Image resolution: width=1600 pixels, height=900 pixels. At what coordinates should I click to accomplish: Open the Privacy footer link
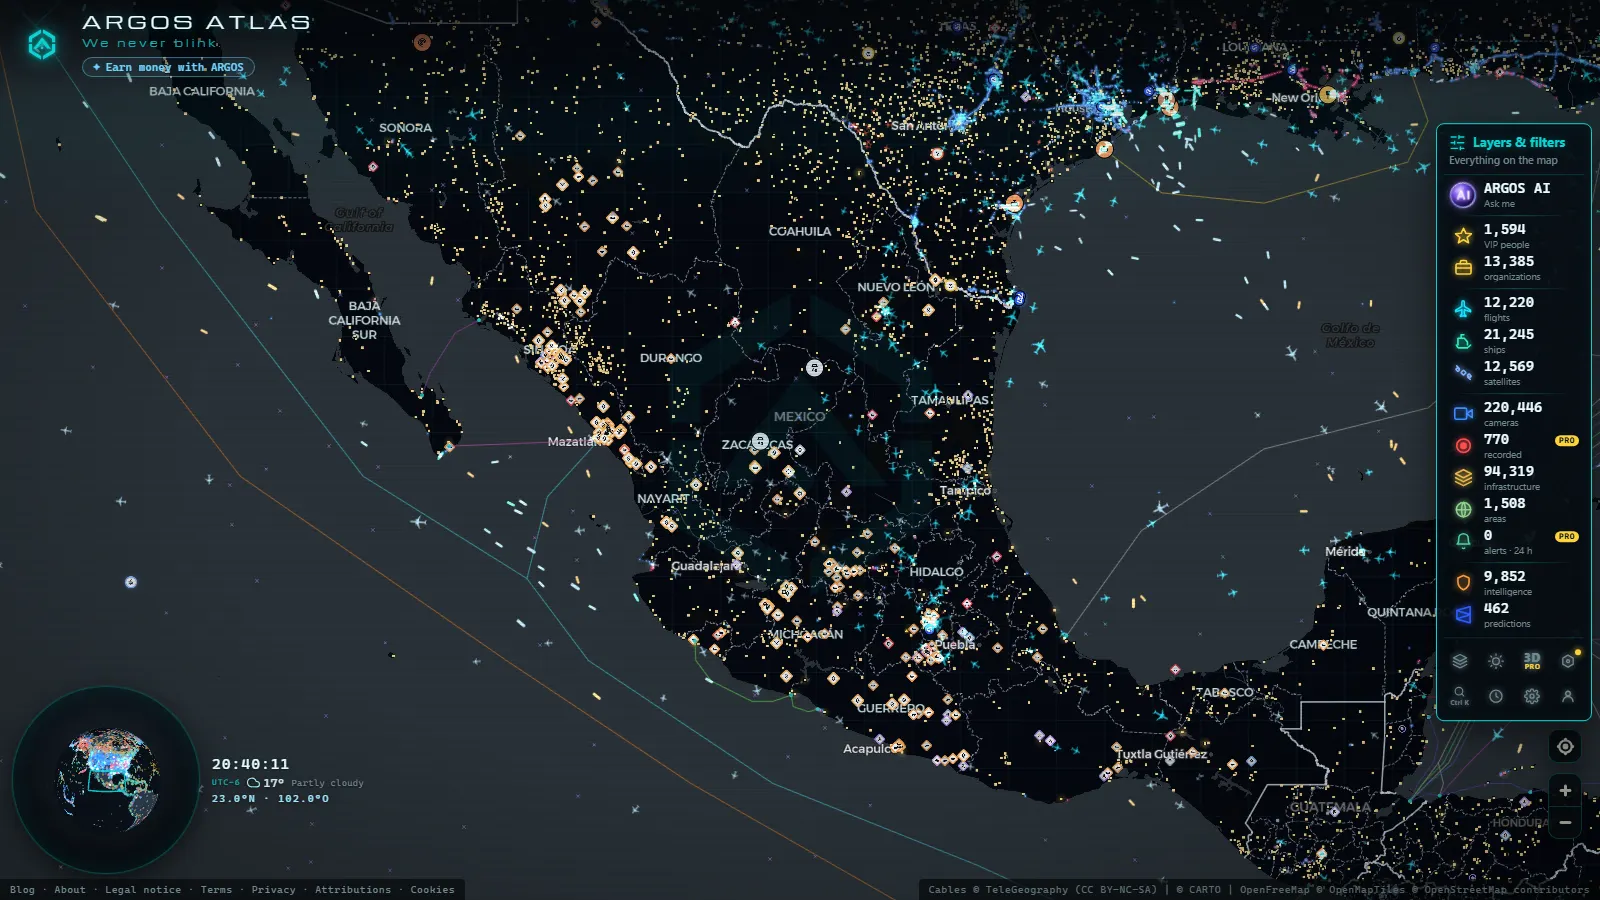point(273,890)
